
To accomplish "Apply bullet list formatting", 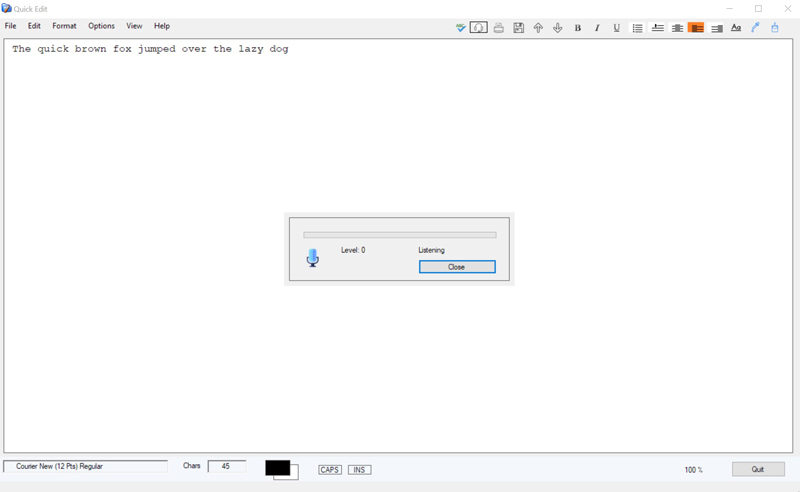I will click(x=637, y=28).
